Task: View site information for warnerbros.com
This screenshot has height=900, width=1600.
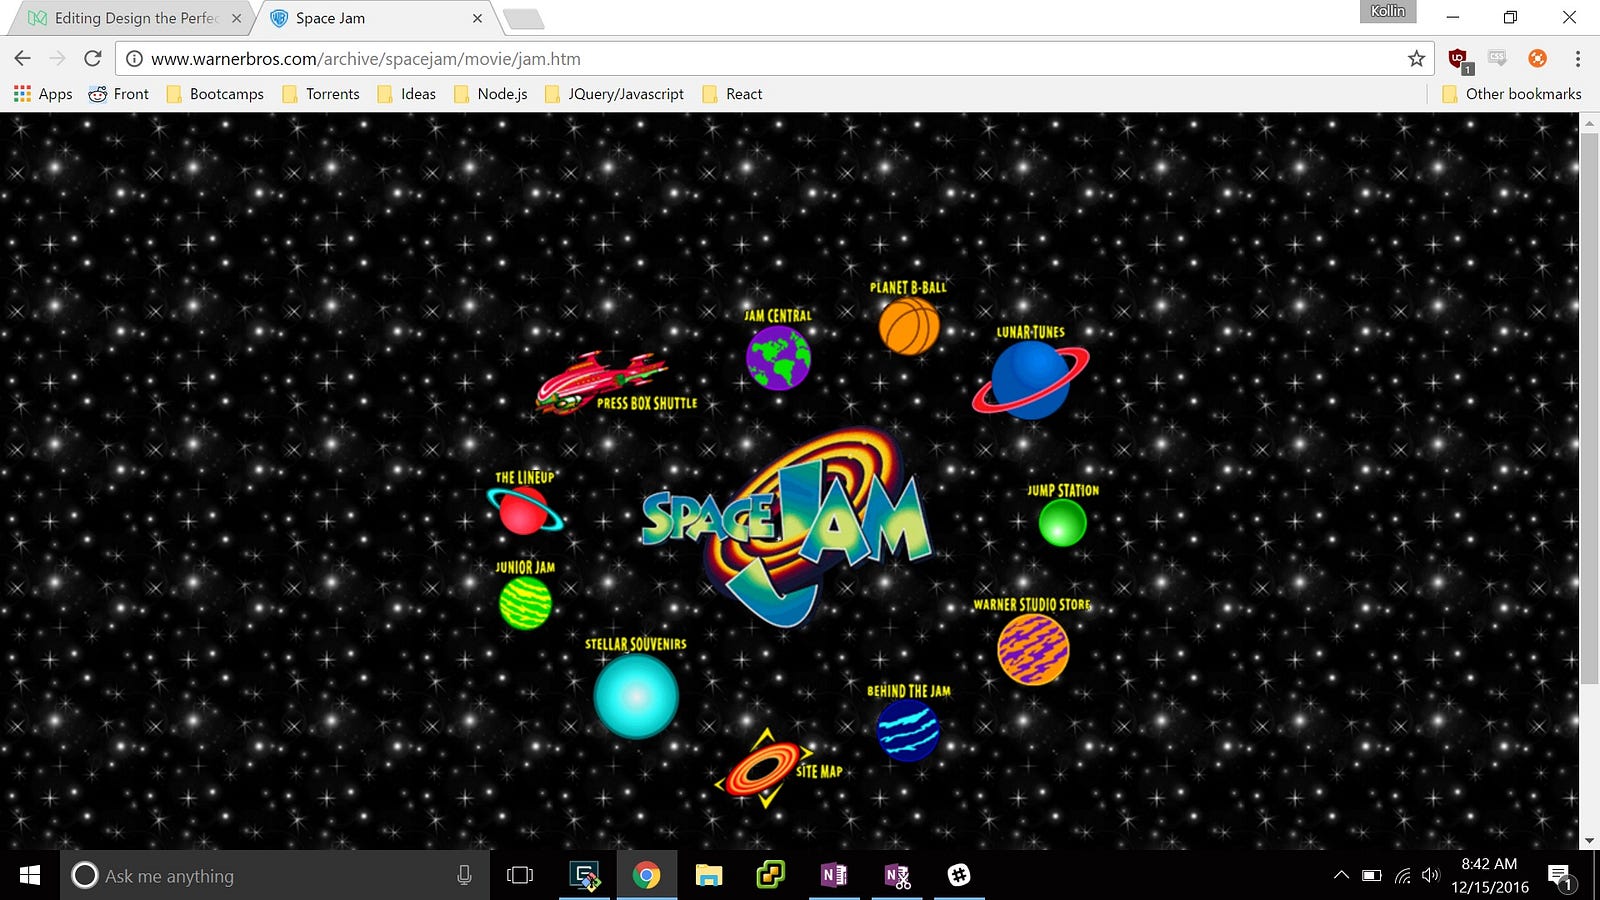Action: coord(134,59)
